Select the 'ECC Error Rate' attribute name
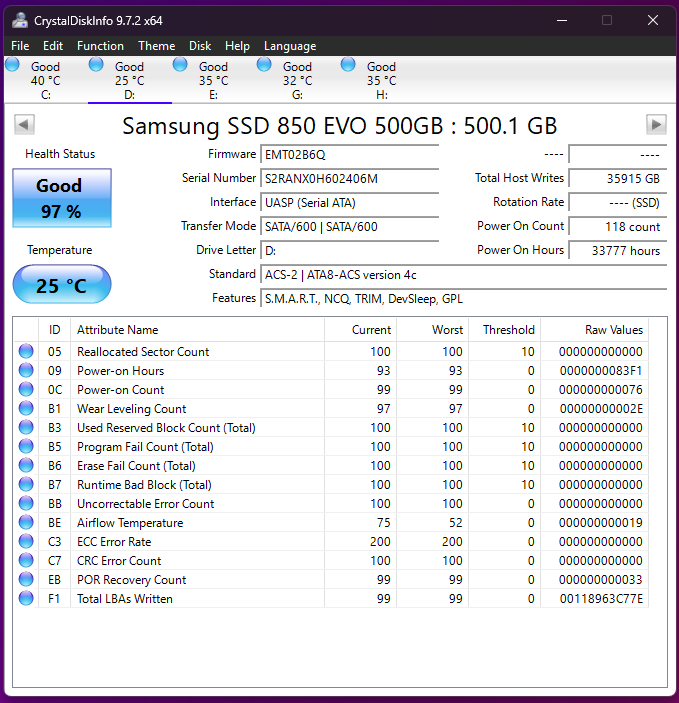Screen dimensions: 679x703 pos(114,542)
